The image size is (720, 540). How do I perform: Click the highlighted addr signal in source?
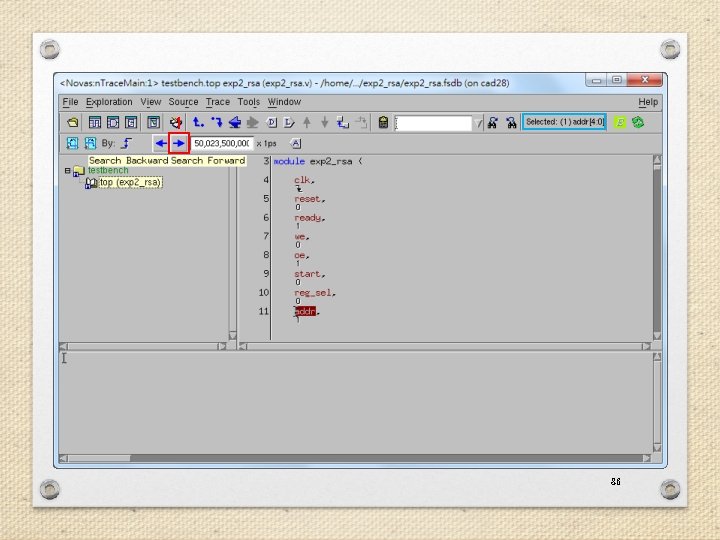click(305, 312)
